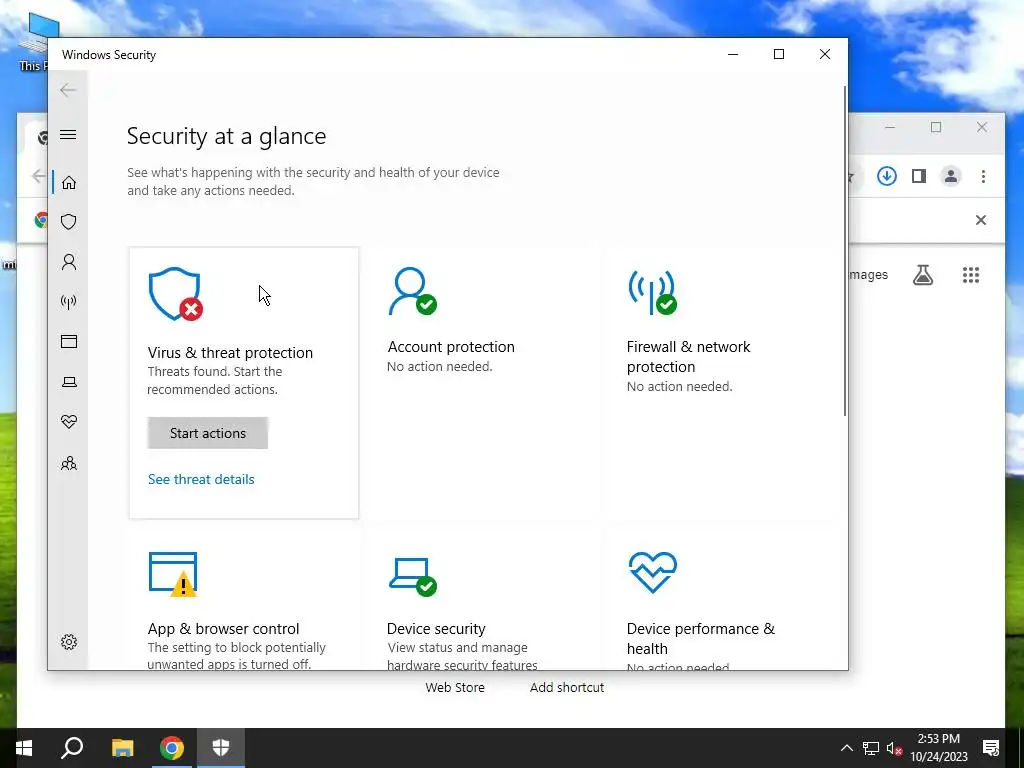Viewport: 1024px width, 768px height.
Task: Click Start actions button
Action: [208, 433]
